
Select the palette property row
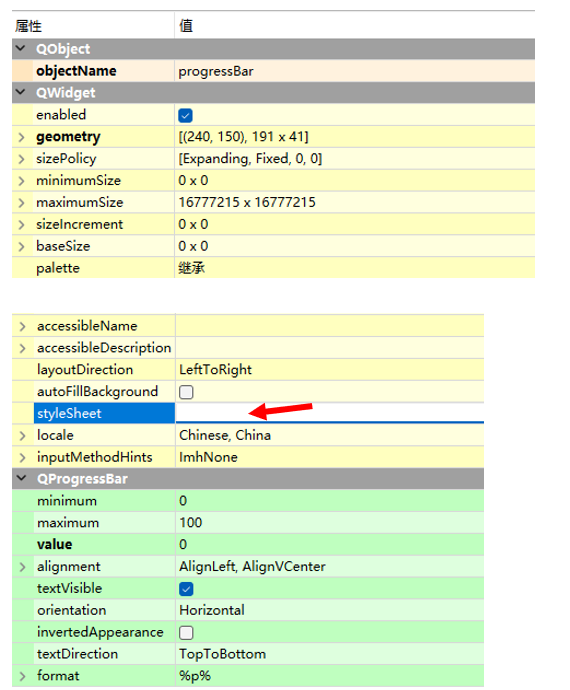pyautogui.click(x=273, y=268)
